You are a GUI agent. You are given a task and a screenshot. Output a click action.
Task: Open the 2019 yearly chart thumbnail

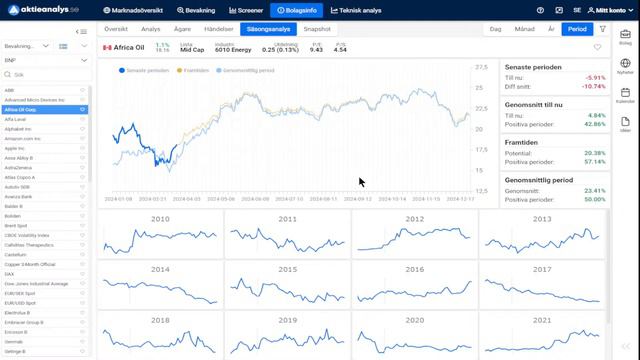pos(287,336)
